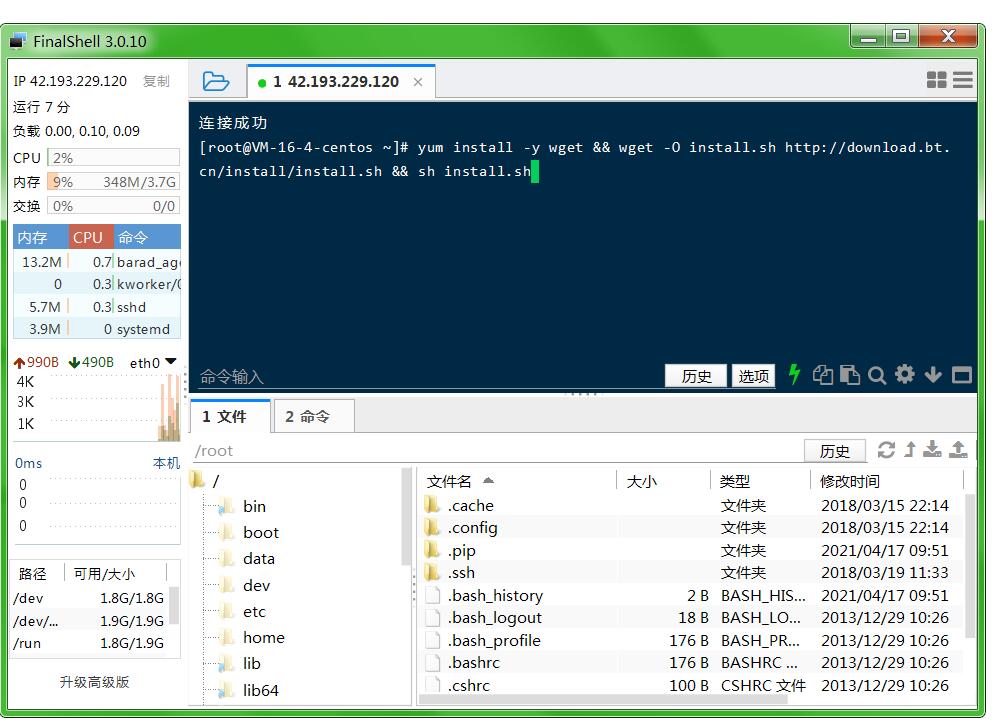The height and width of the screenshot is (719, 995).
Task: Open terminal settings gear icon
Action: coord(905,375)
